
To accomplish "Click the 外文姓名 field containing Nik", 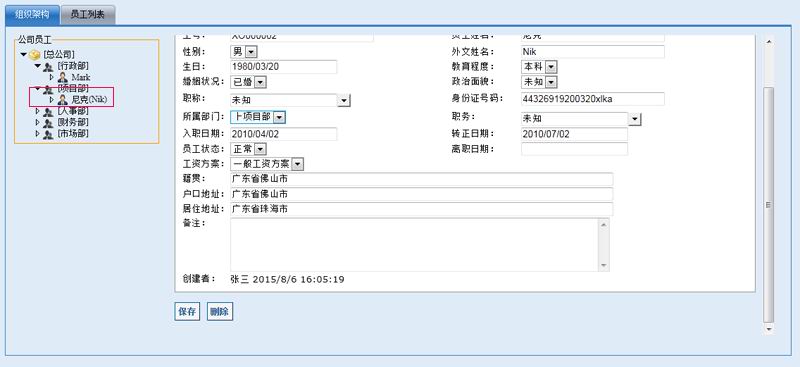I will coord(593,52).
